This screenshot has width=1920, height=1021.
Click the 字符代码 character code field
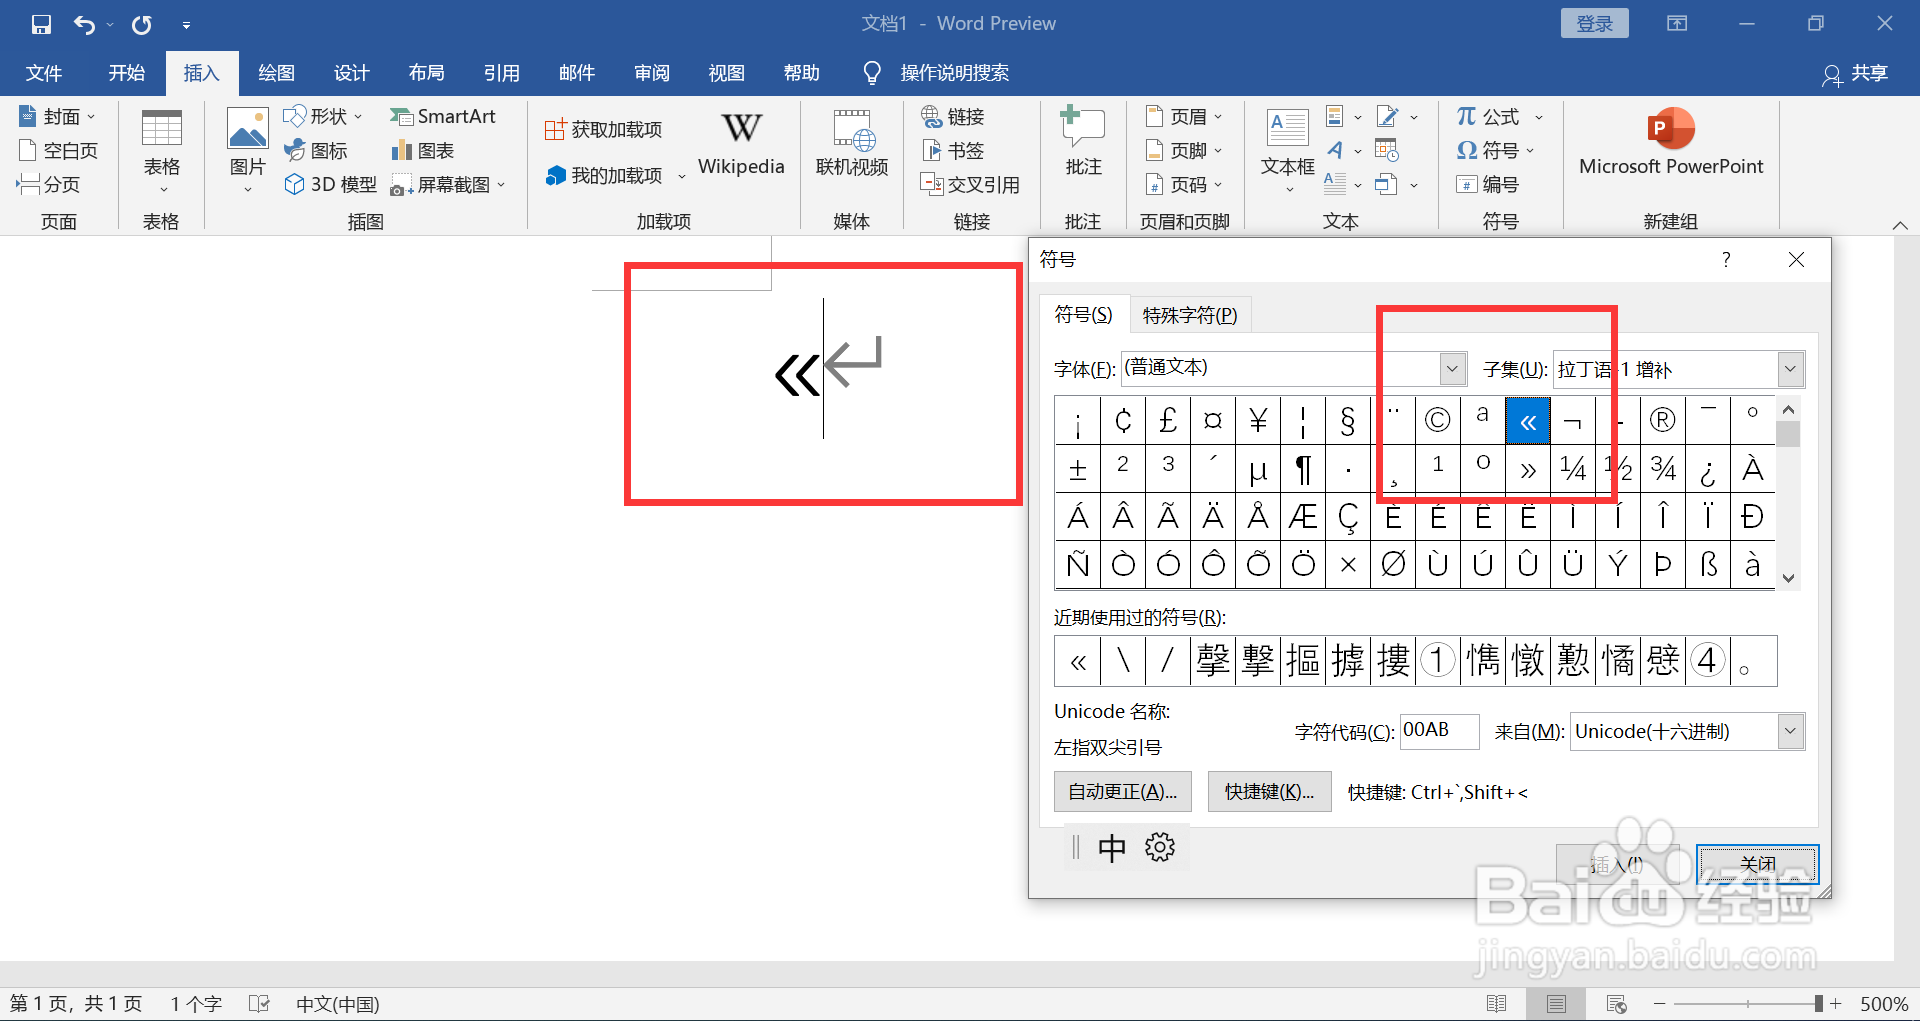[x=1438, y=731]
